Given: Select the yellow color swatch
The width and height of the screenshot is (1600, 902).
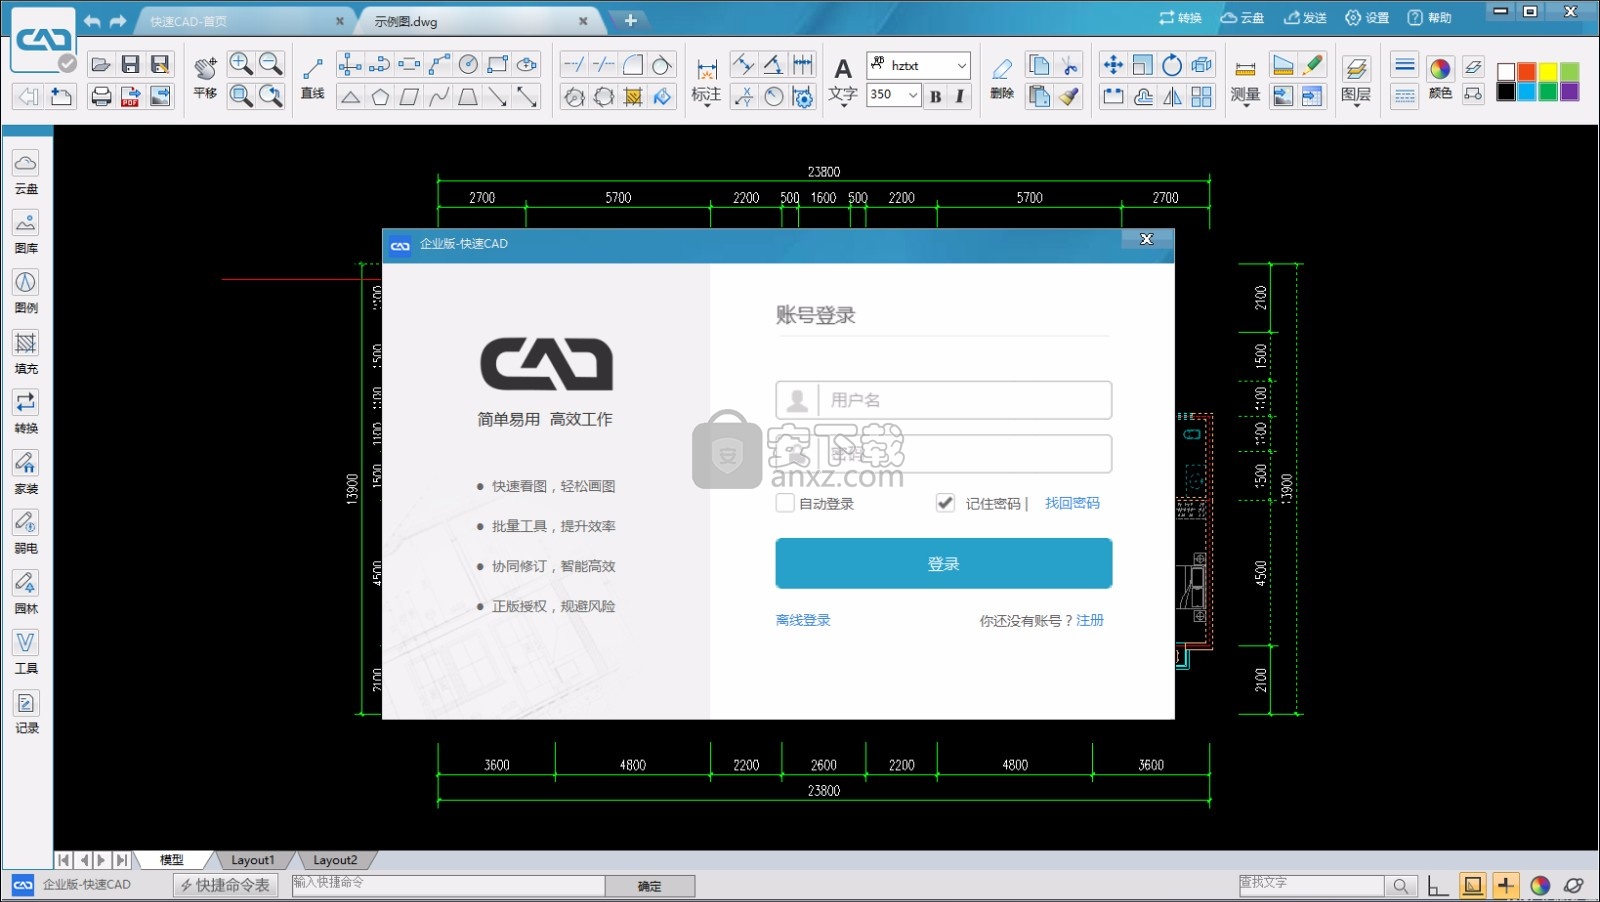Looking at the screenshot, I should click(x=1548, y=72).
